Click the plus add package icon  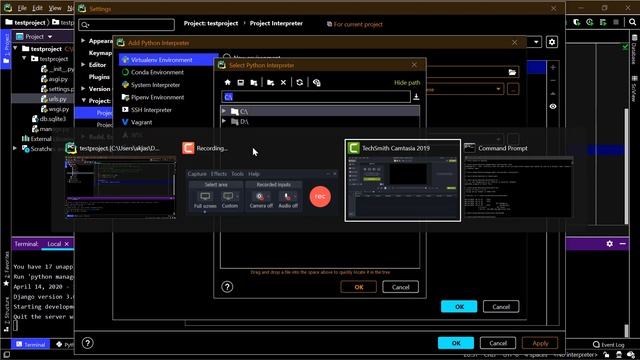(553, 67)
